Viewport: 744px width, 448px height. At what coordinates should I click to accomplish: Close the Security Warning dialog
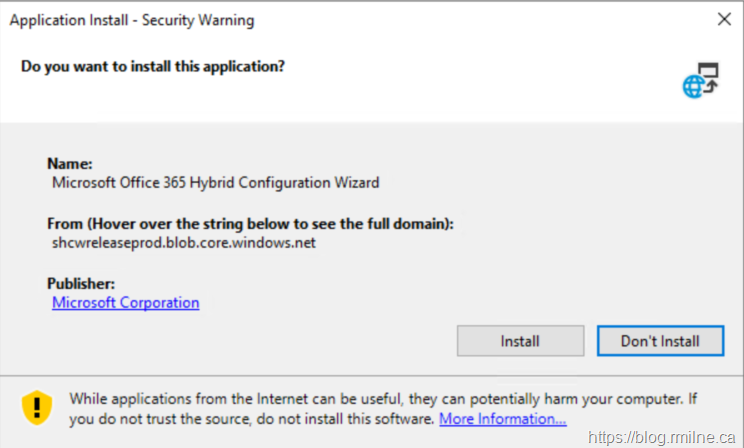coord(724,19)
